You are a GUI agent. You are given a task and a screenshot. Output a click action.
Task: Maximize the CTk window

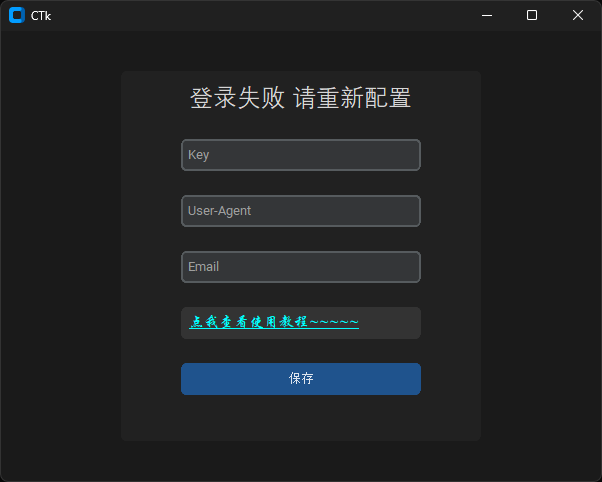(532, 15)
